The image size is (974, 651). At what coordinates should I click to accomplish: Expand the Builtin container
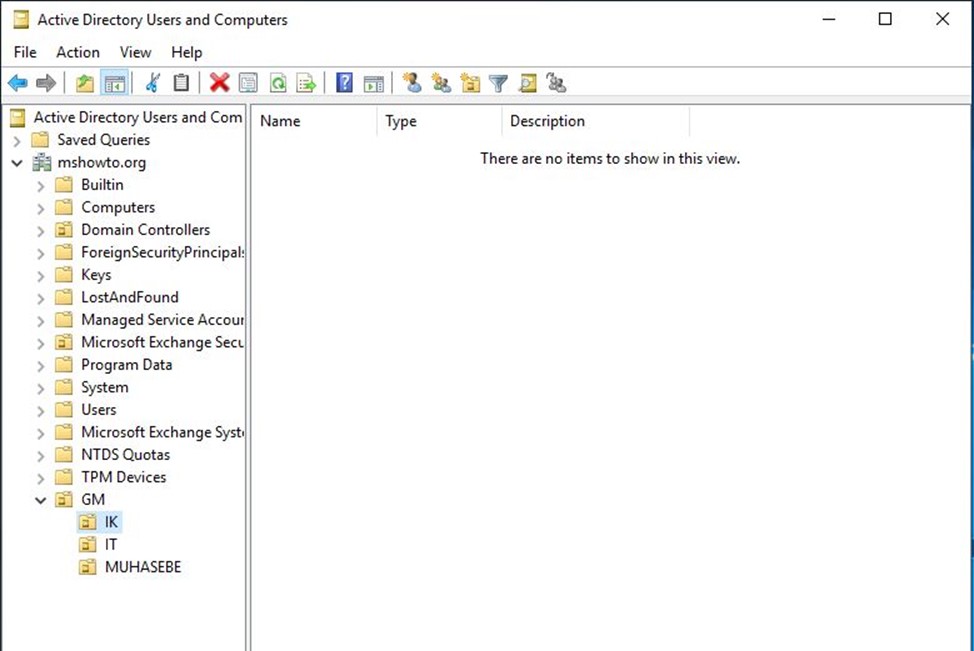41,186
